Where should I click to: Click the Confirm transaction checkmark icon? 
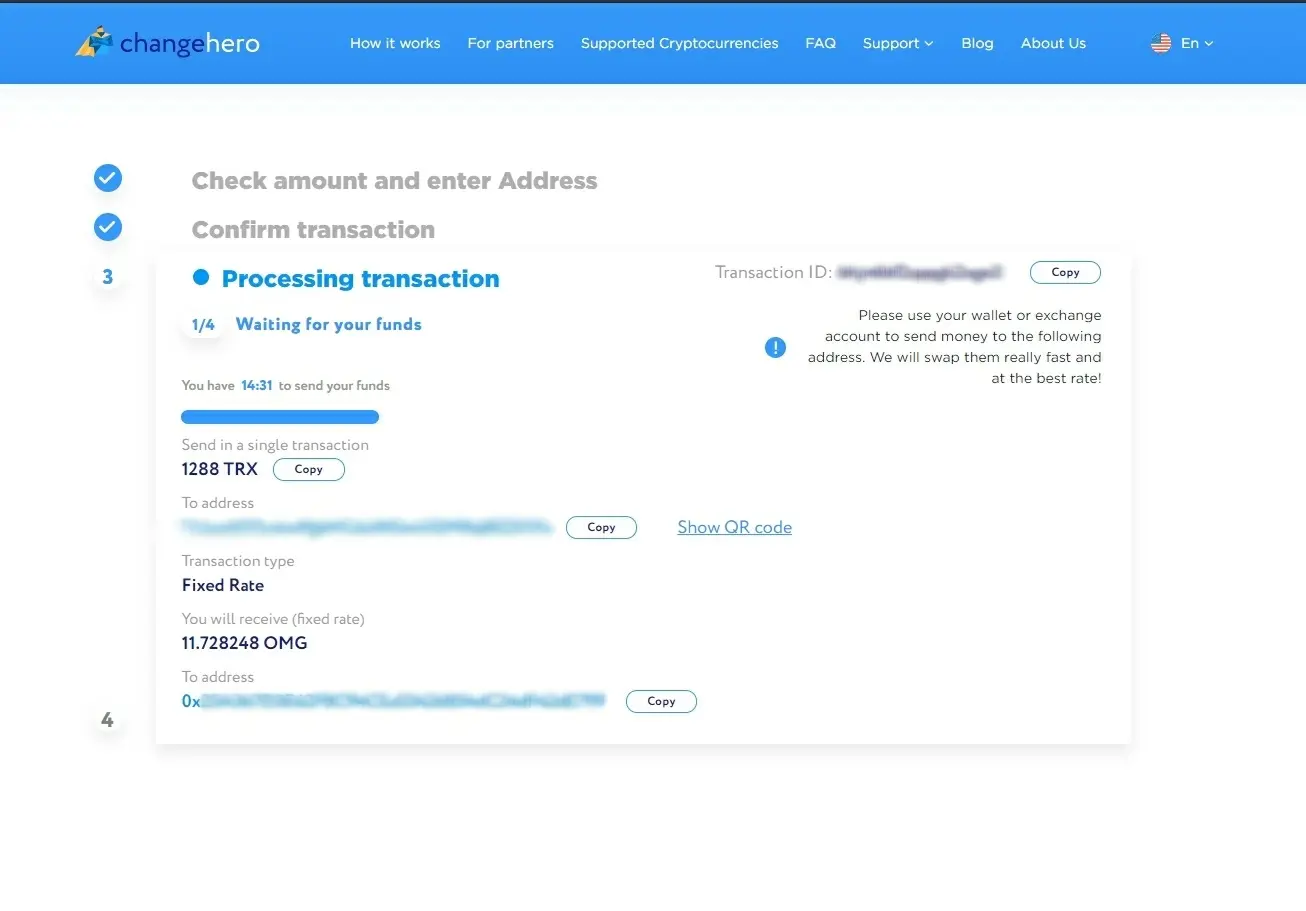pyautogui.click(x=108, y=227)
